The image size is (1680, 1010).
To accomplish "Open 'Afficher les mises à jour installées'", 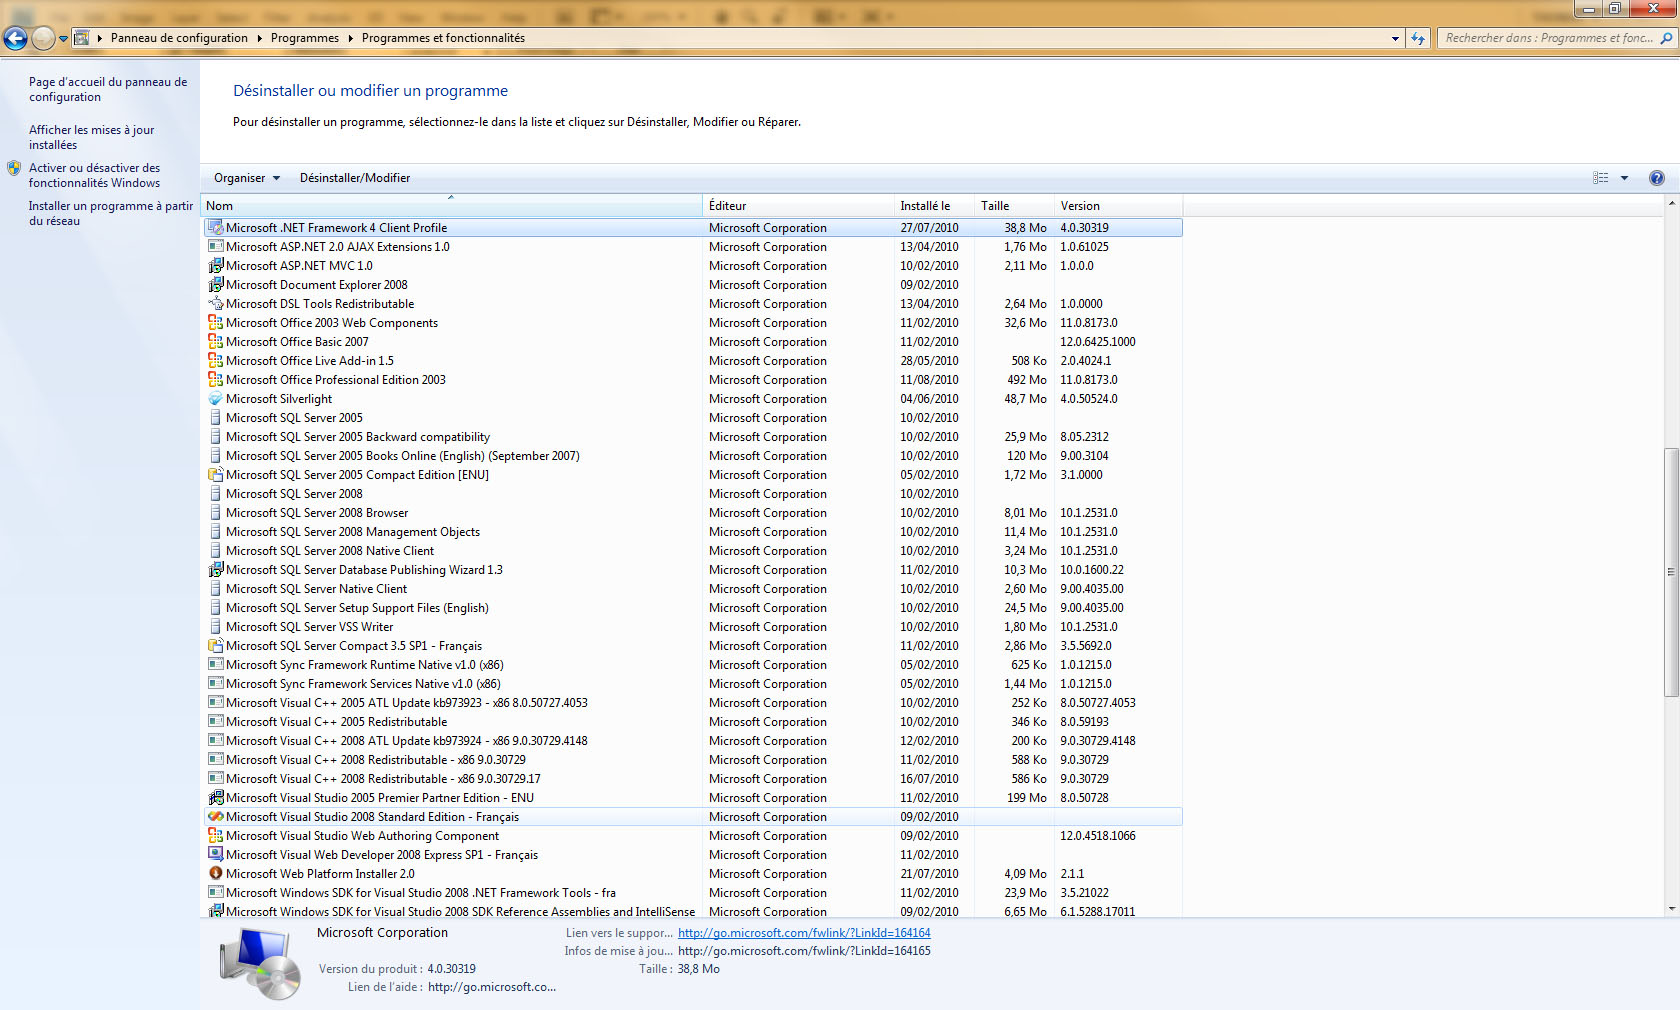I will [x=91, y=137].
